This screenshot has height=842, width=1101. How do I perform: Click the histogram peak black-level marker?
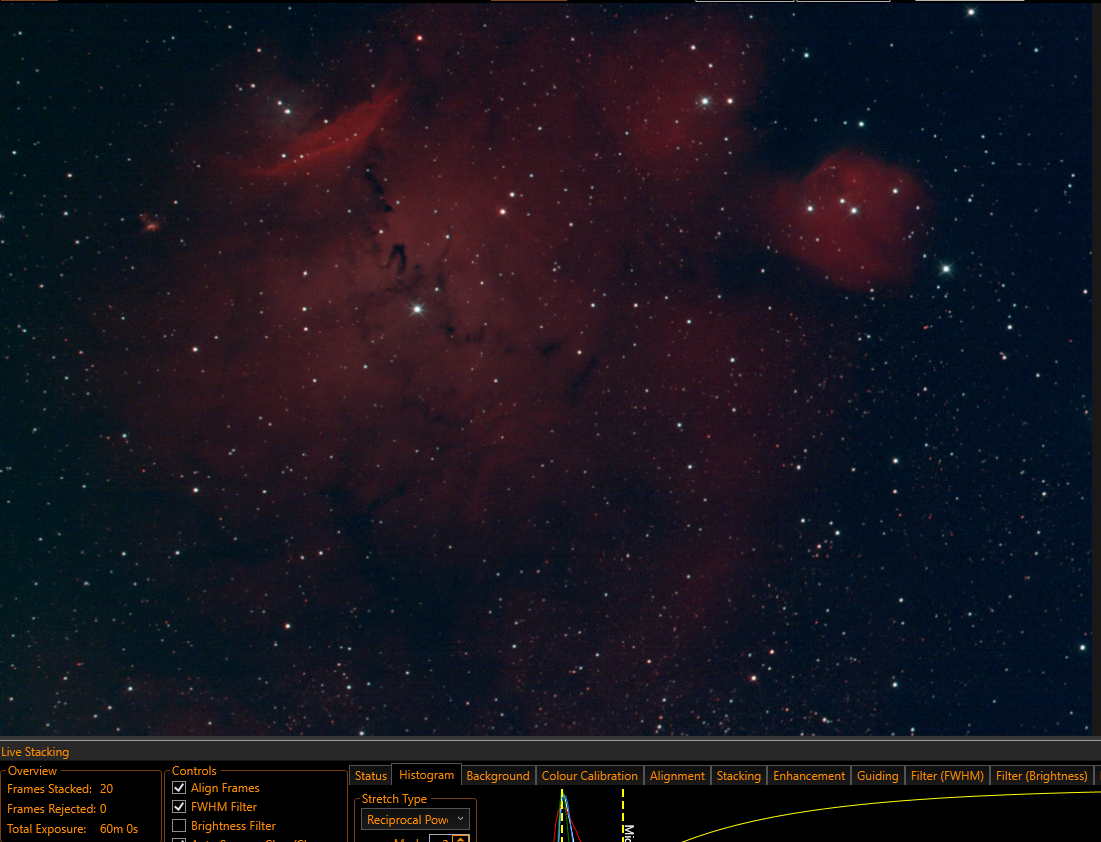coord(562,815)
